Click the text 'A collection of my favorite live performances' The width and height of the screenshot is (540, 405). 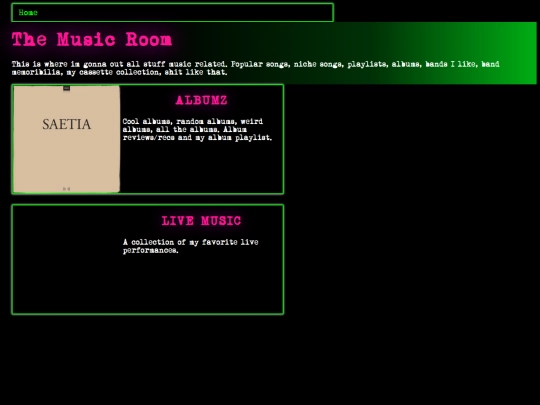[x=191, y=246]
